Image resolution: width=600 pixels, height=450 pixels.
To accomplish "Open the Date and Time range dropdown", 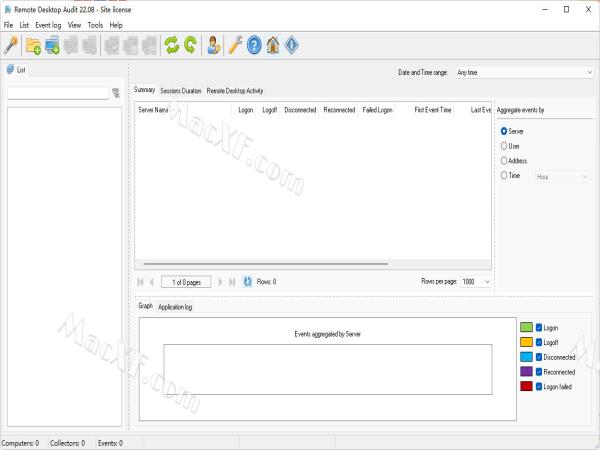I will pos(525,72).
